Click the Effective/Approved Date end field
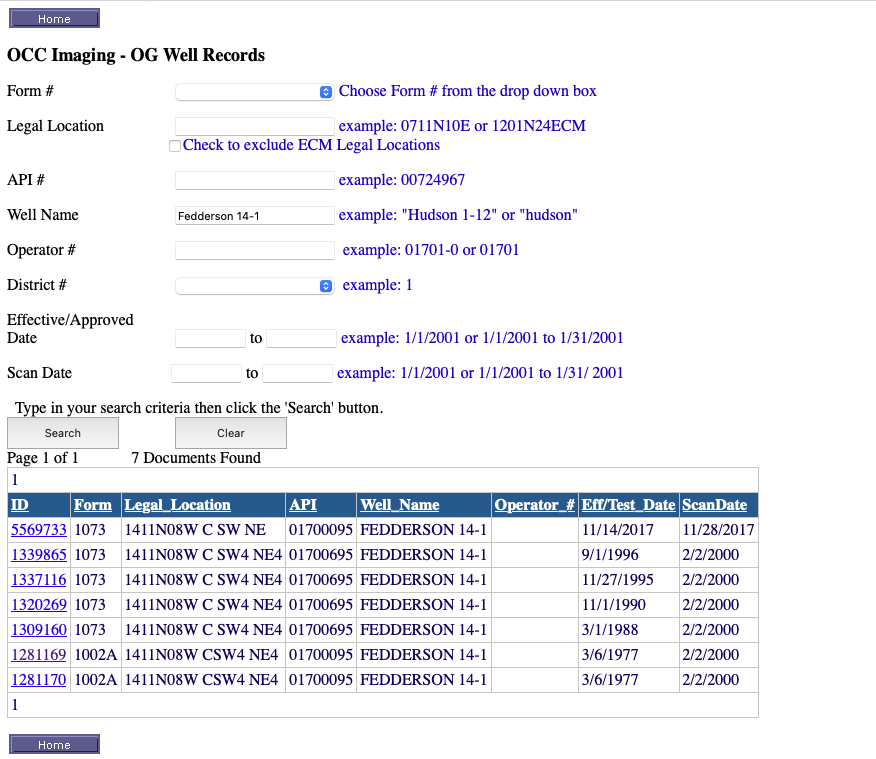The width and height of the screenshot is (876, 759). coord(302,338)
